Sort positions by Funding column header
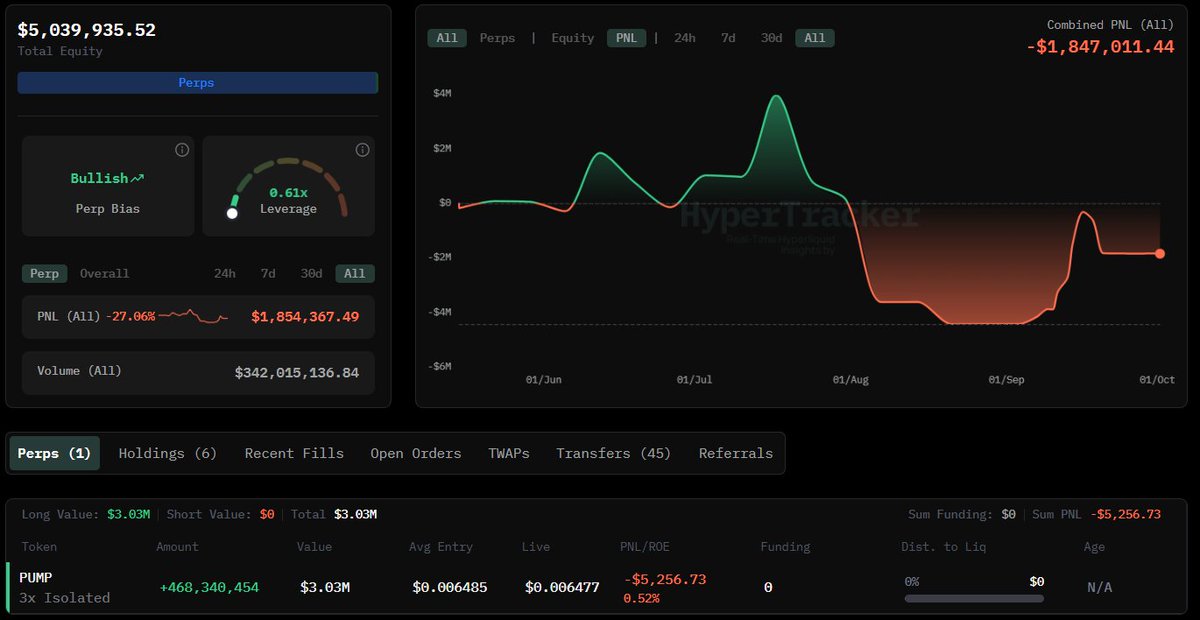This screenshot has height=620, width=1200. [785, 547]
